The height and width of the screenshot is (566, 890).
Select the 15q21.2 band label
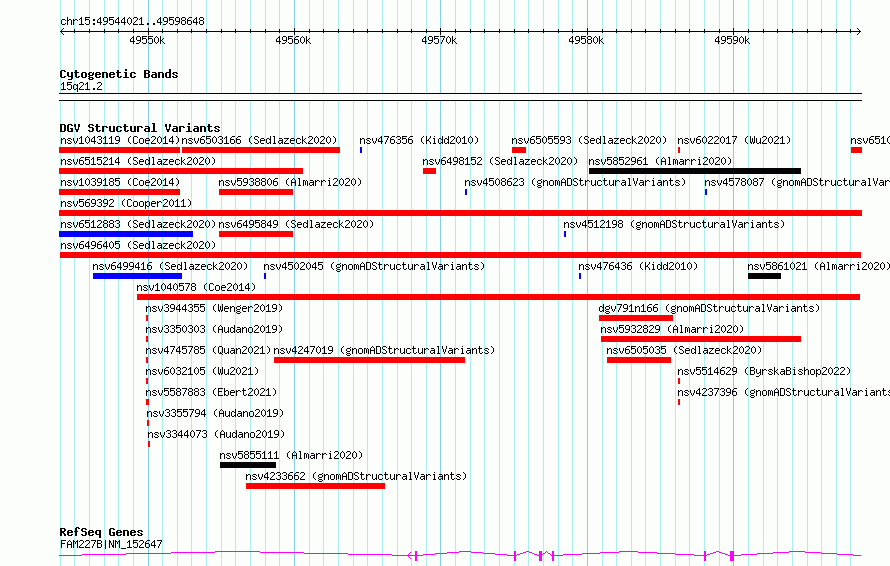click(x=81, y=86)
